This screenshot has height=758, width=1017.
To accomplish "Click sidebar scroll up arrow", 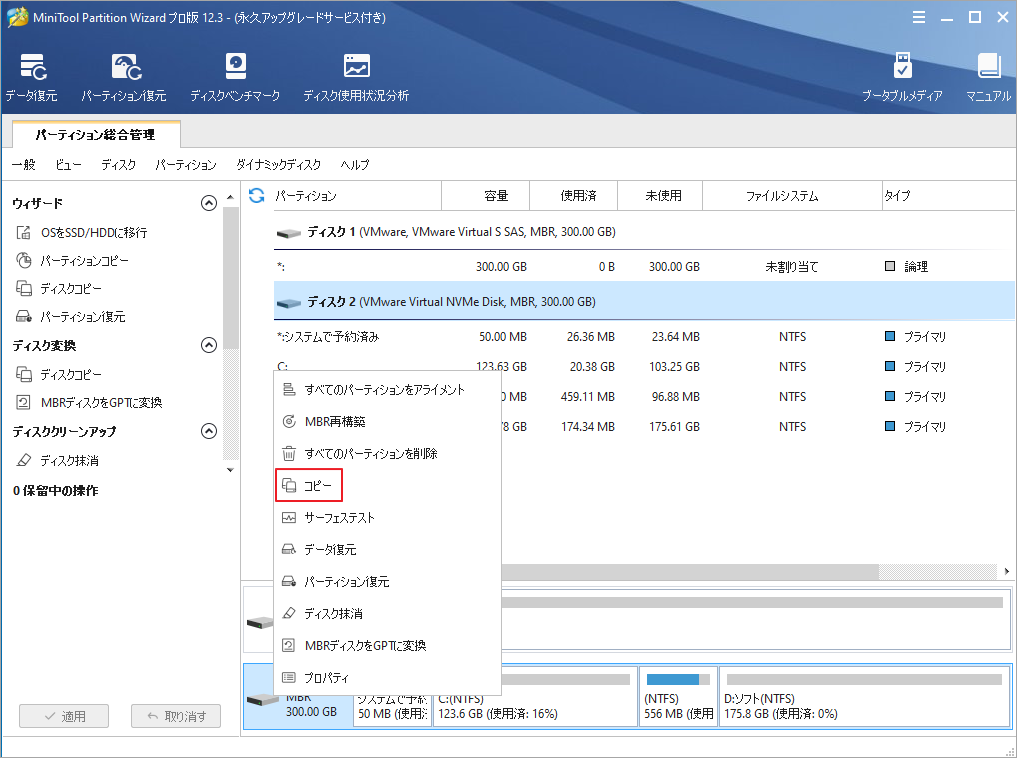I will tap(230, 196).
